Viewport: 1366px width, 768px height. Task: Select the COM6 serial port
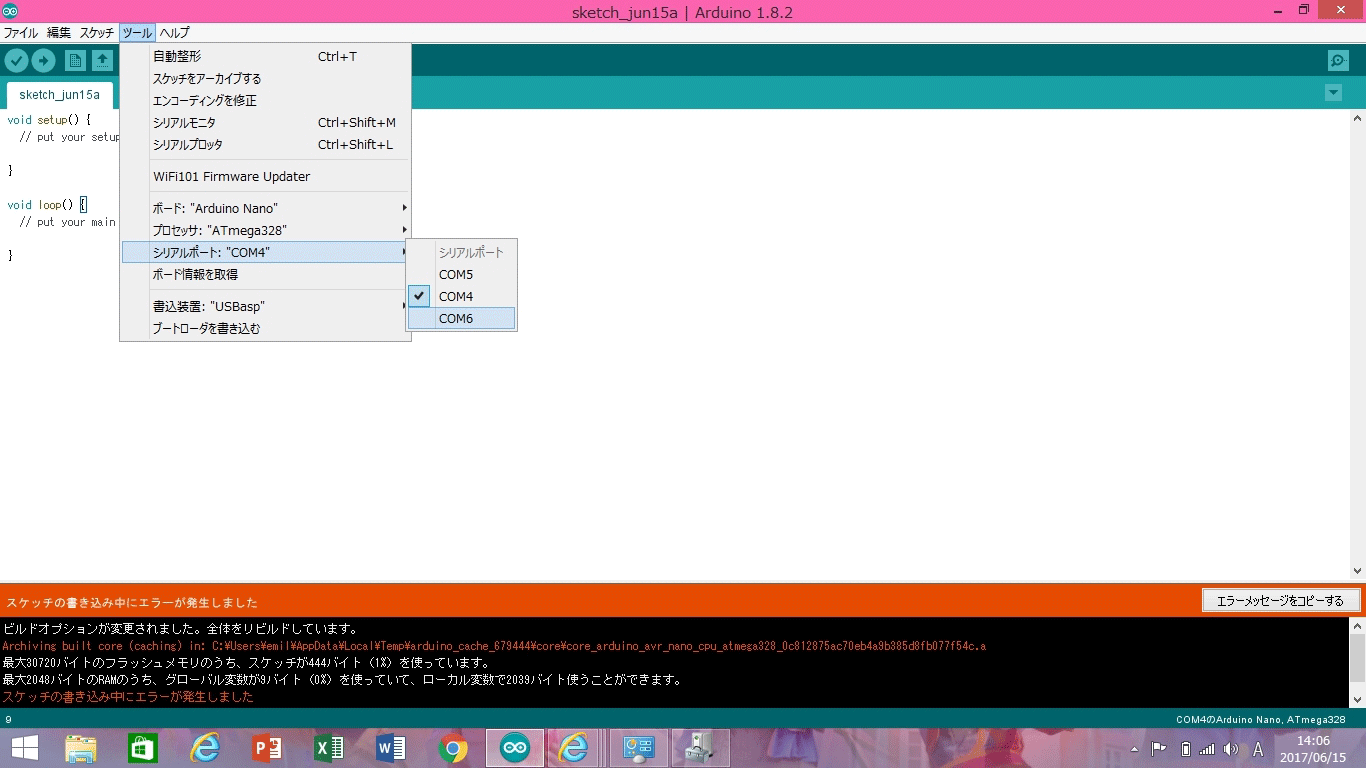tap(461, 319)
